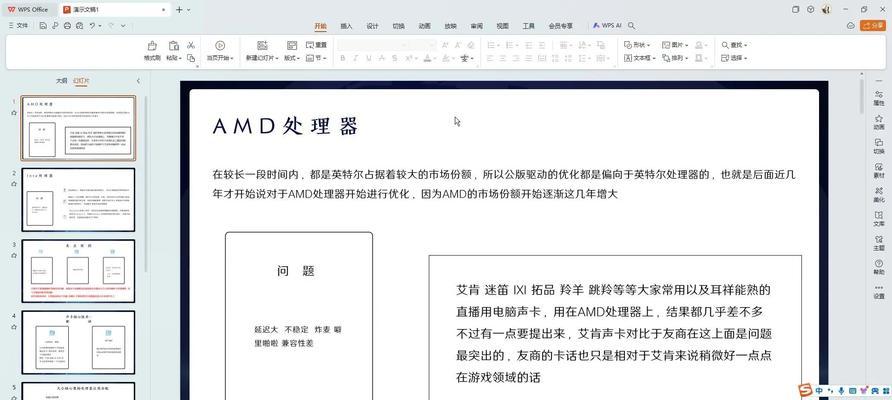
Task: Click the star marker beside slide 2
Action: pos(14,184)
